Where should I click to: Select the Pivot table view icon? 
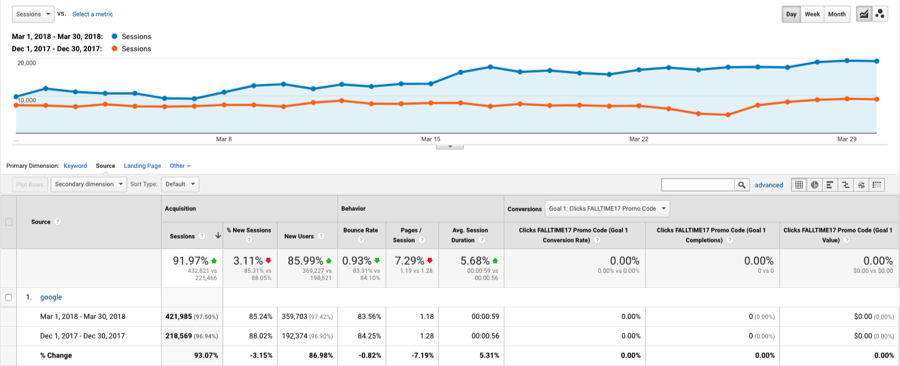[x=876, y=185]
